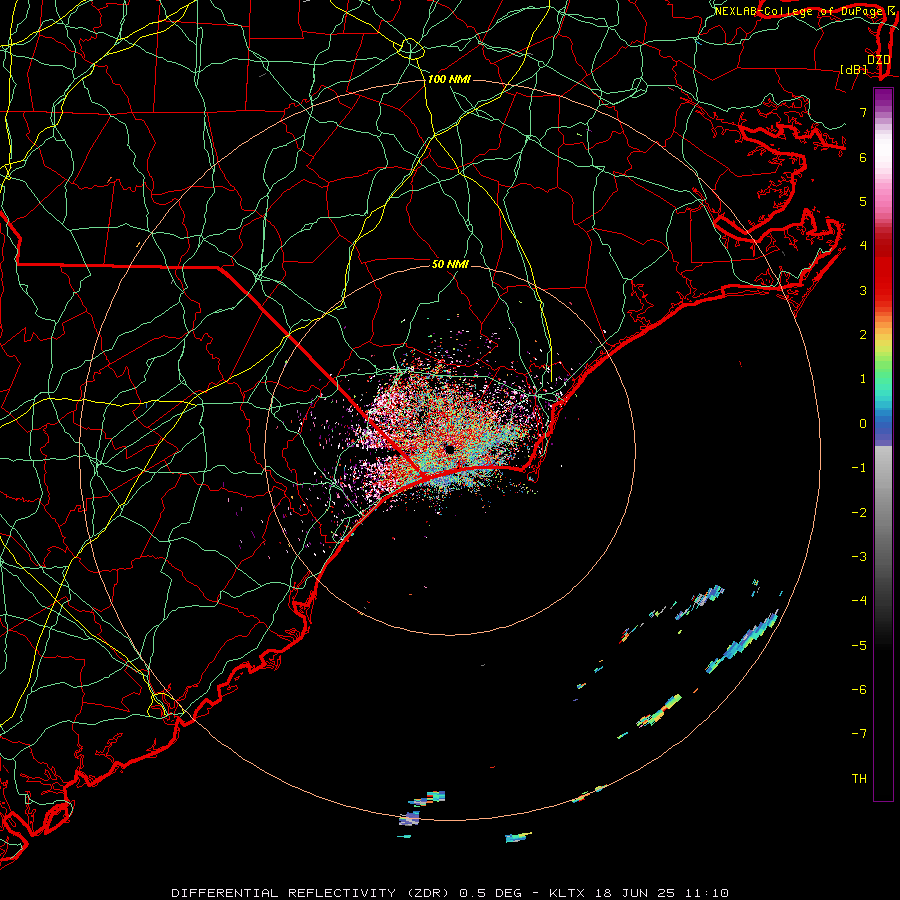The width and height of the screenshot is (900, 900).
Task: Click the legend value 7
Action: click(x=863, y=112)
